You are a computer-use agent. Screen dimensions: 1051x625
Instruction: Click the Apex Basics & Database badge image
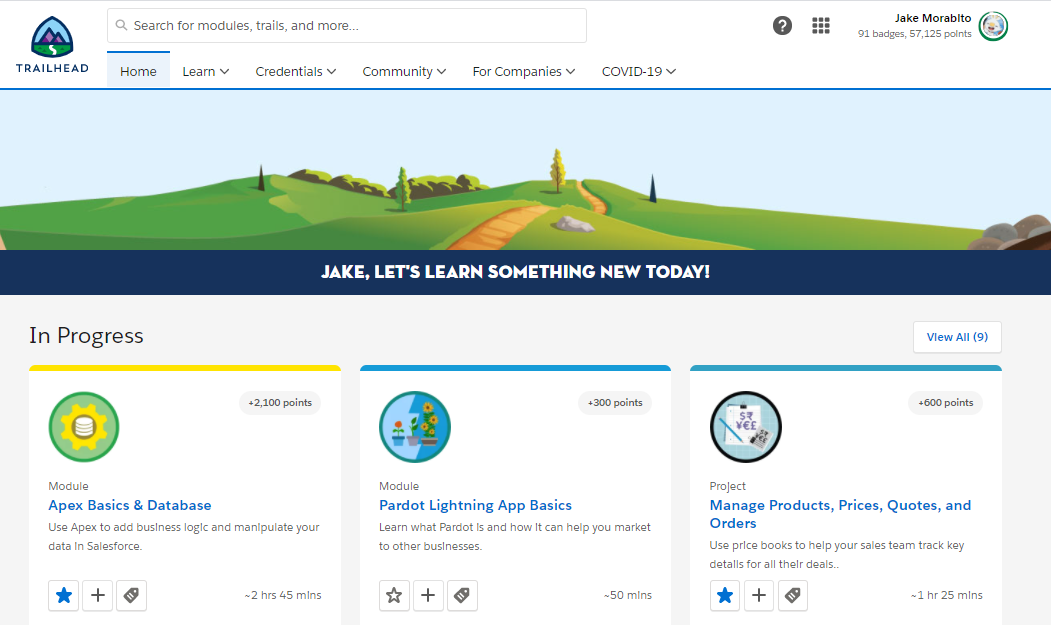pyautogui.click(x=84, y=427)
